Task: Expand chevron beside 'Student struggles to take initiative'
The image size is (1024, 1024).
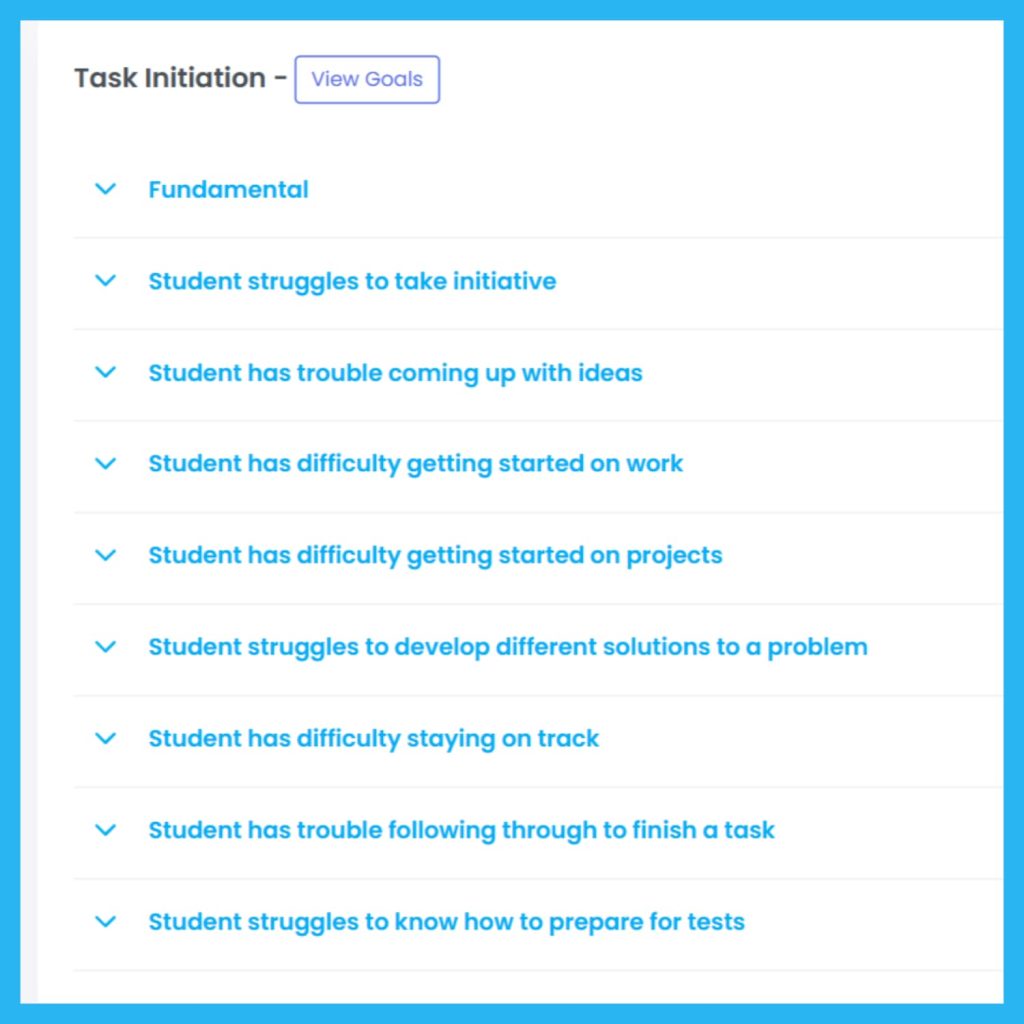Action: pos(105,281)
